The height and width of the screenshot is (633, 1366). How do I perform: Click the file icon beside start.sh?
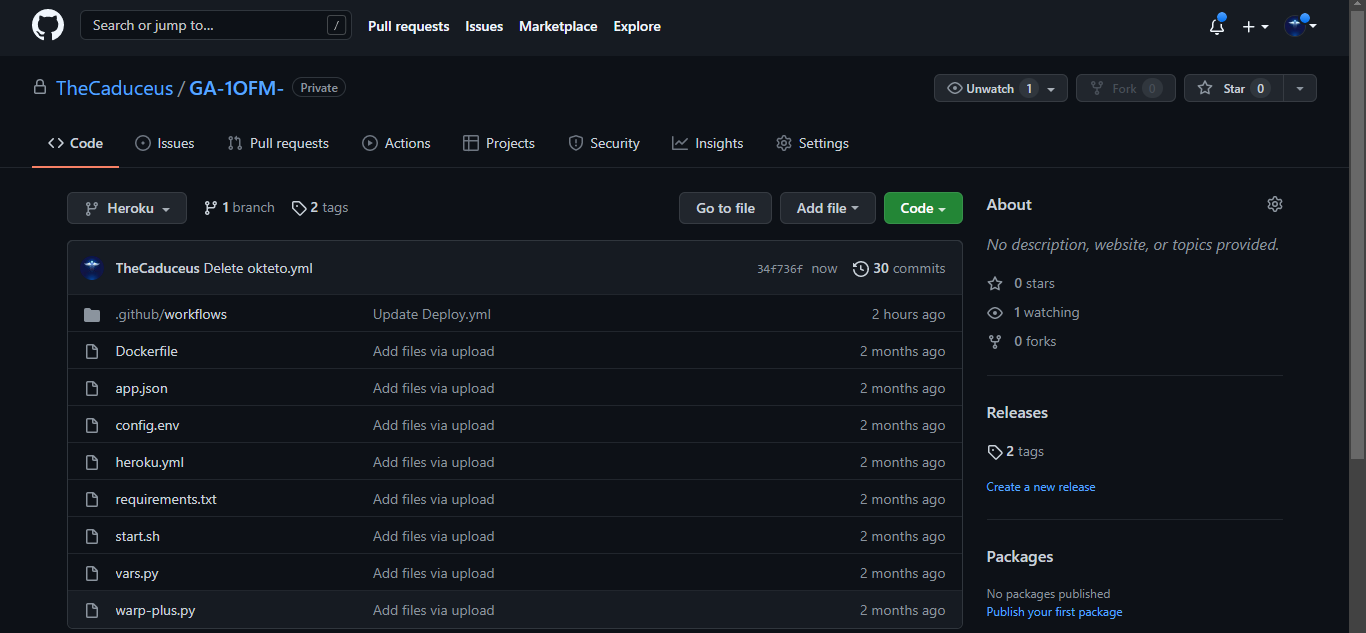point(92,536)
